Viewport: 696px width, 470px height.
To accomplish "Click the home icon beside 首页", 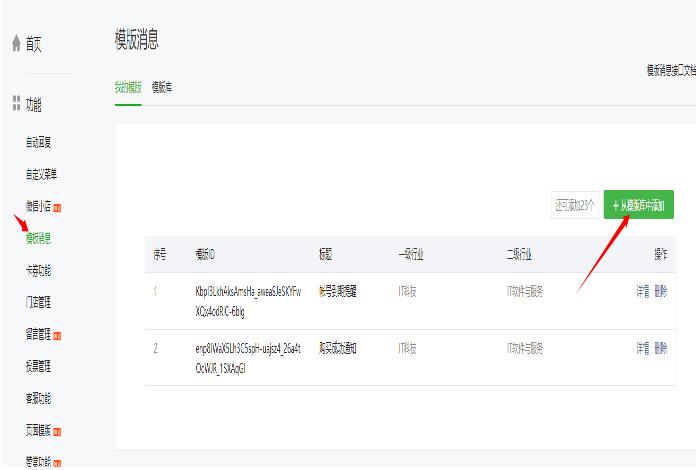I will (x=16, y=43).
